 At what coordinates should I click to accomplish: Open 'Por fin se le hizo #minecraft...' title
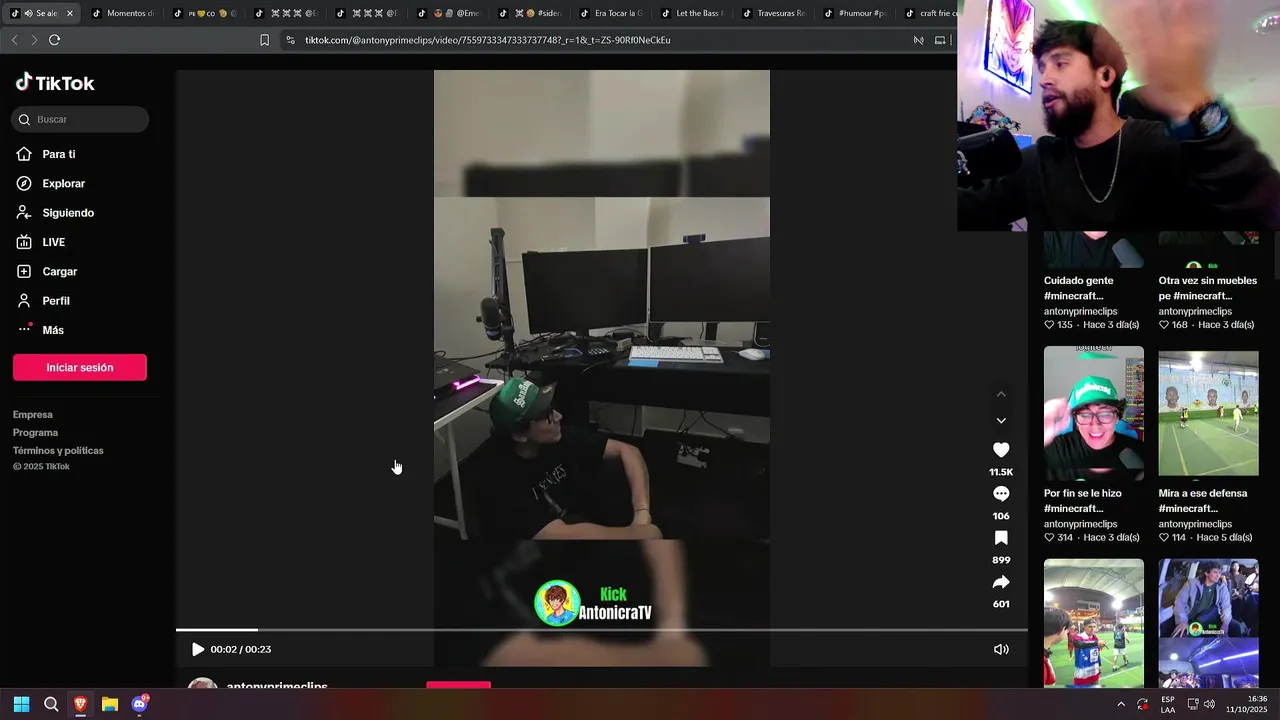[x=1083, y=501]
